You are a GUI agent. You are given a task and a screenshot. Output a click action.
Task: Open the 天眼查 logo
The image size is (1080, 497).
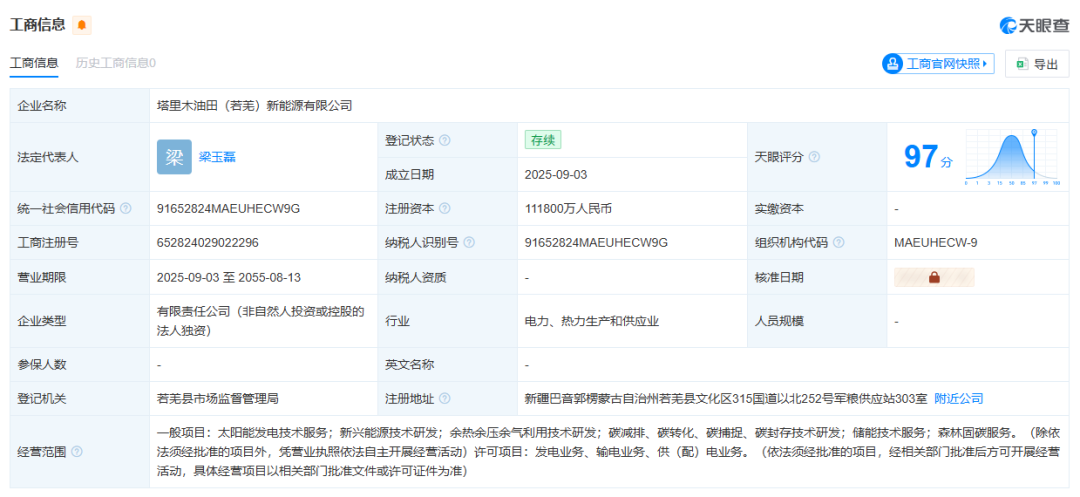pos(1035,25)
